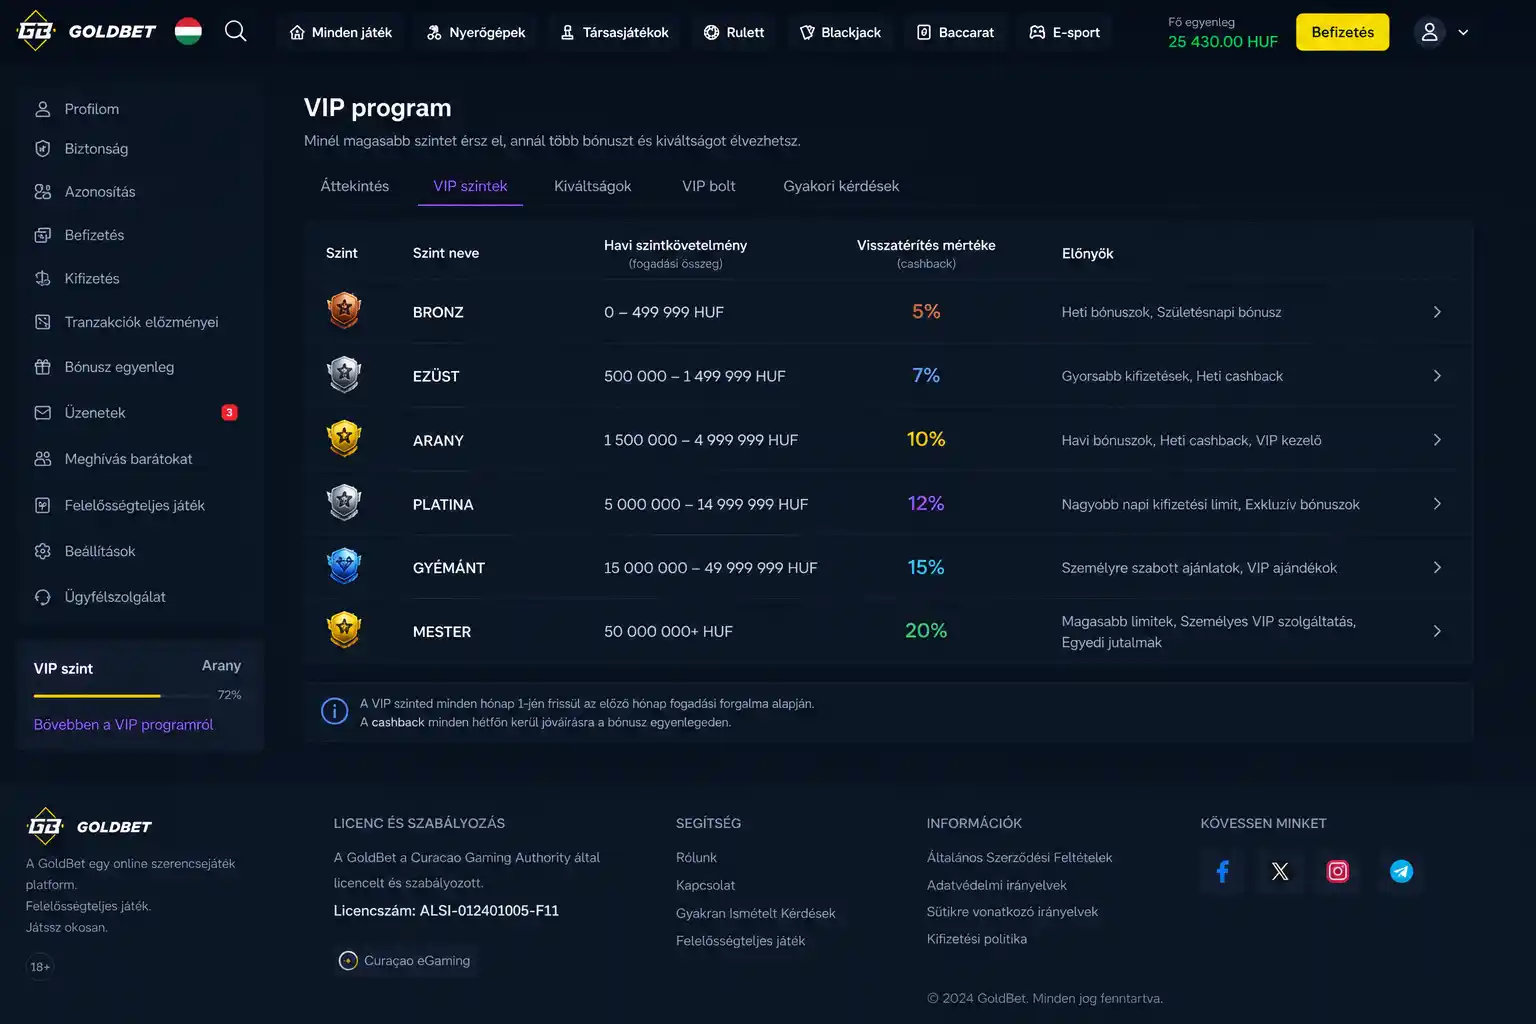1536x1024 pixels.
Task: Click the EZÜST level badge icon
Action: point(344,375)
